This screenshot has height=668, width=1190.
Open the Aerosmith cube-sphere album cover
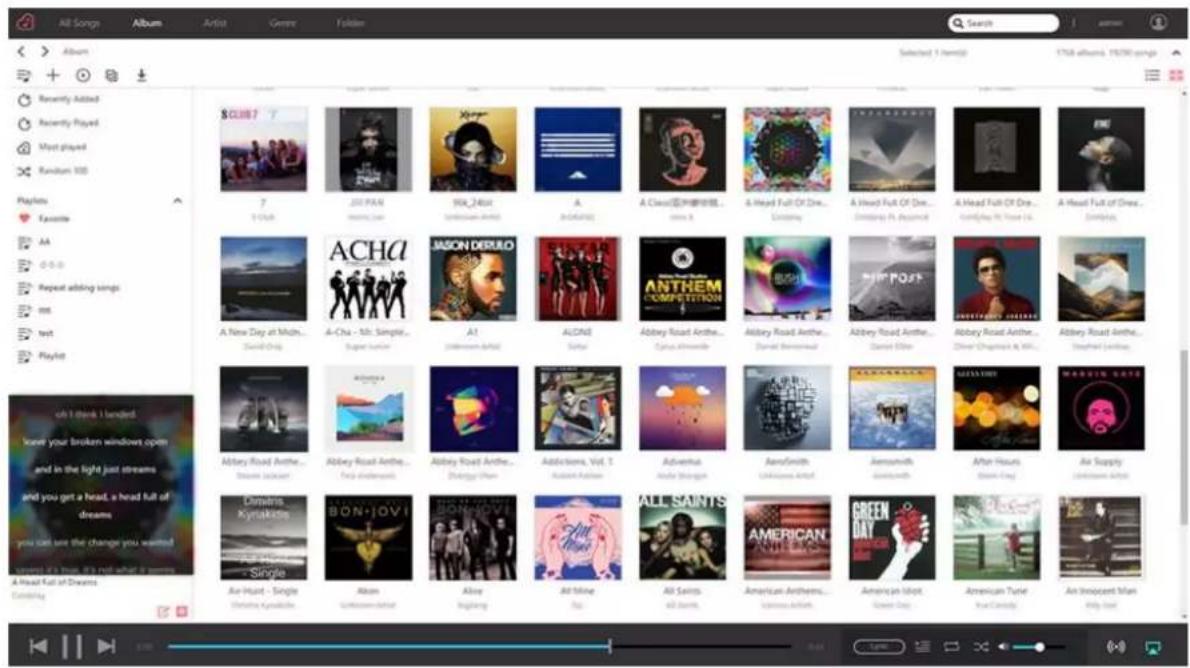pos(787,408)
